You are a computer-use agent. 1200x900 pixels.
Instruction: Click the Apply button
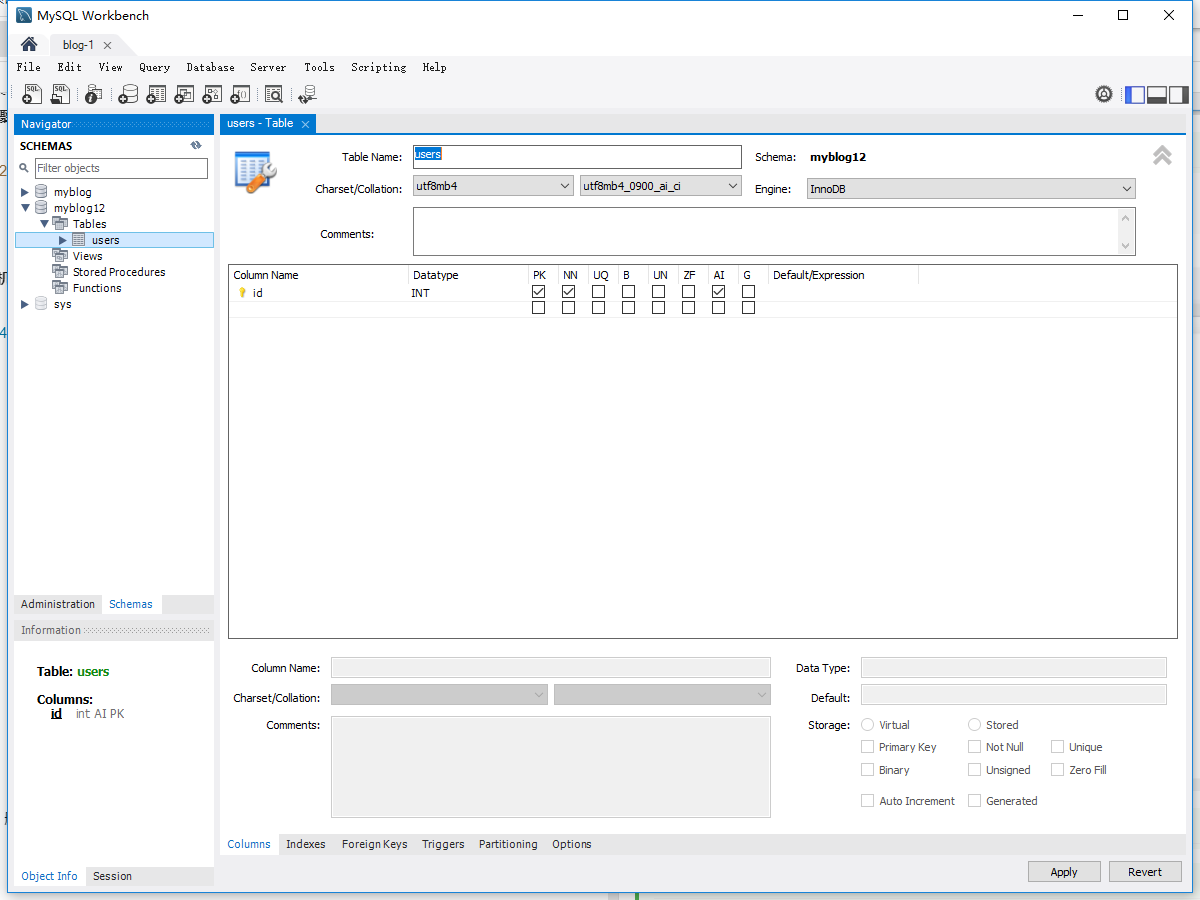[1064, 872]
